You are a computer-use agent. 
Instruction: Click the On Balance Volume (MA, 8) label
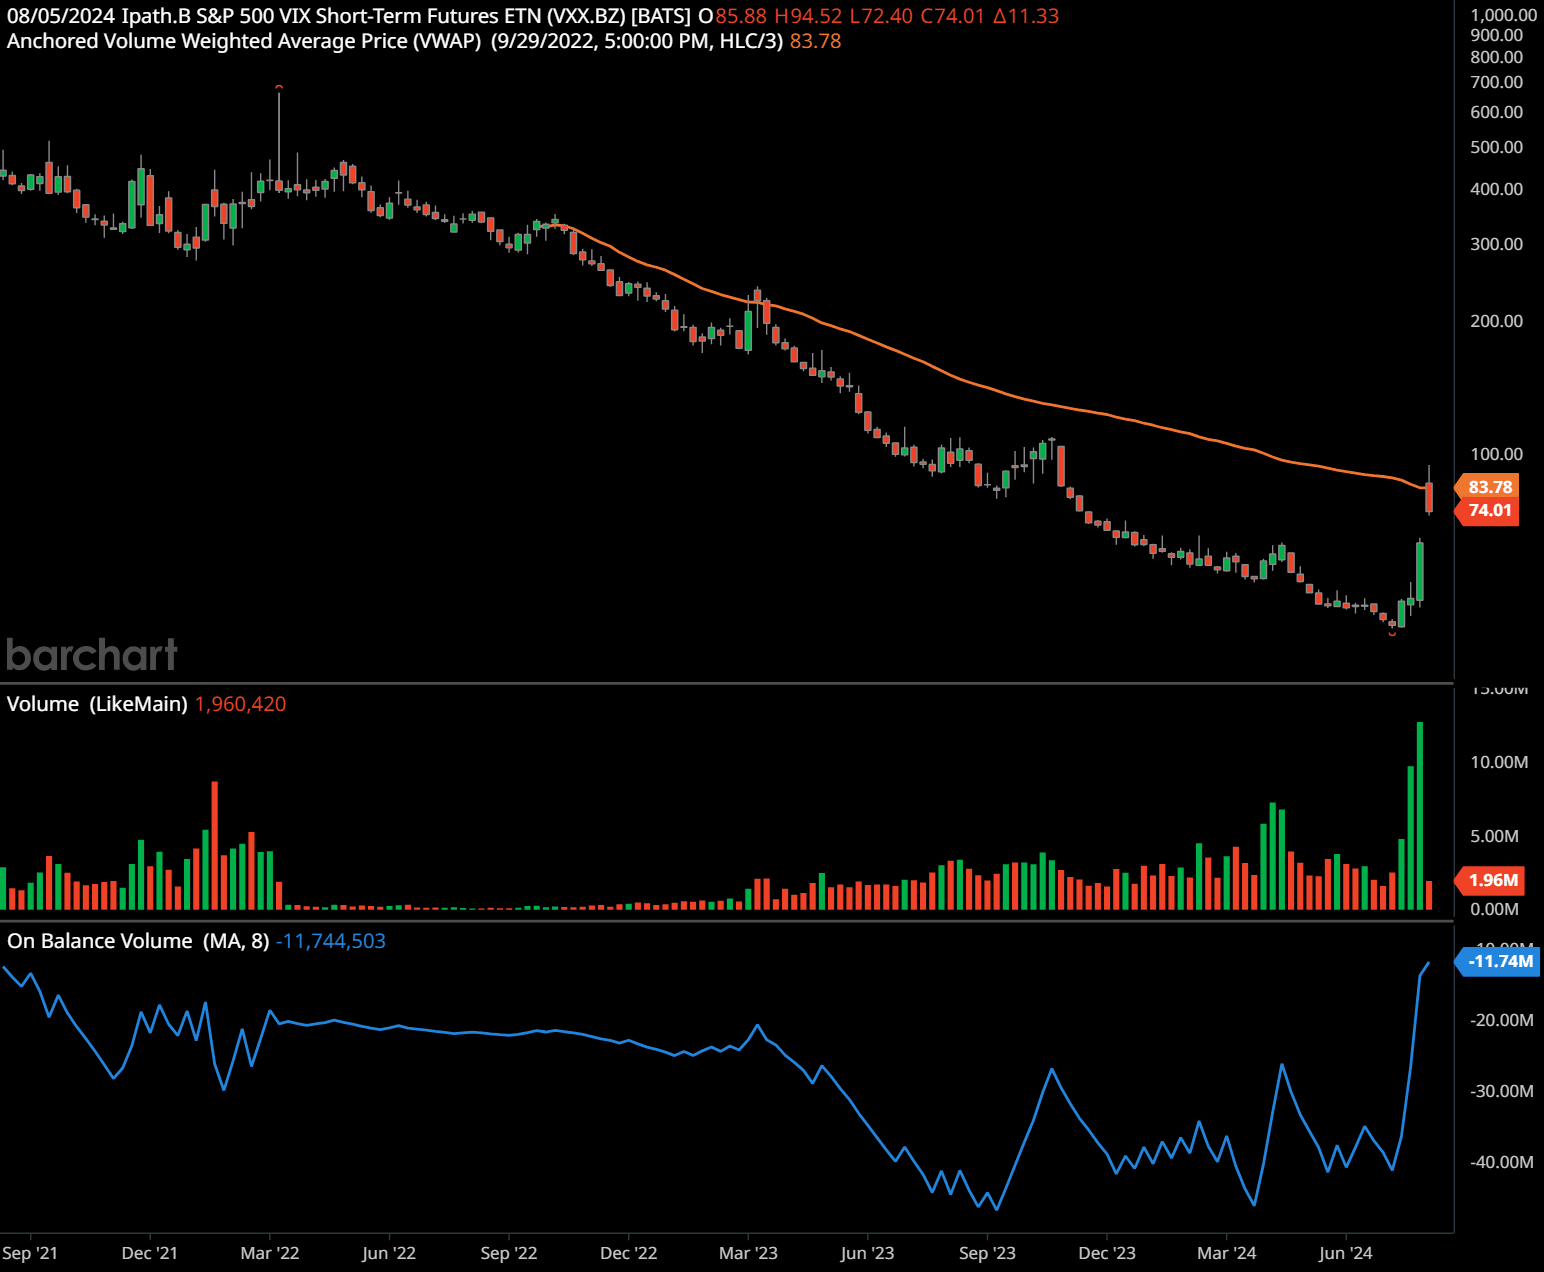tap(138, 941)
